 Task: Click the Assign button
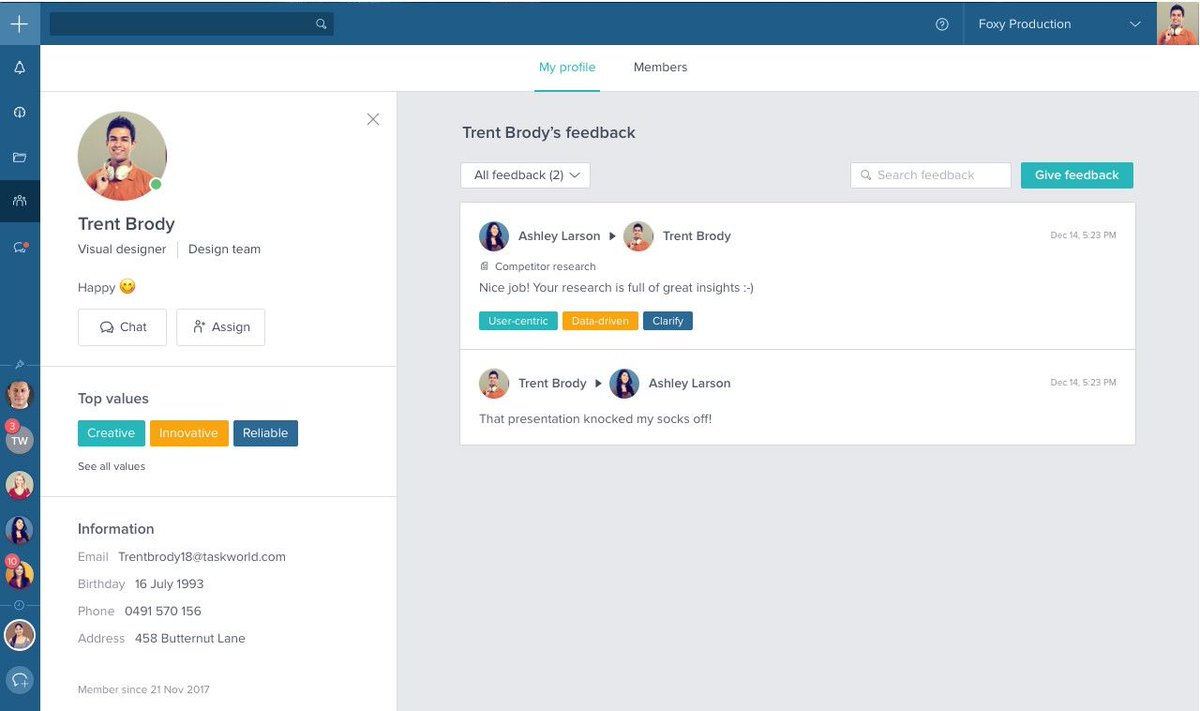220,326
